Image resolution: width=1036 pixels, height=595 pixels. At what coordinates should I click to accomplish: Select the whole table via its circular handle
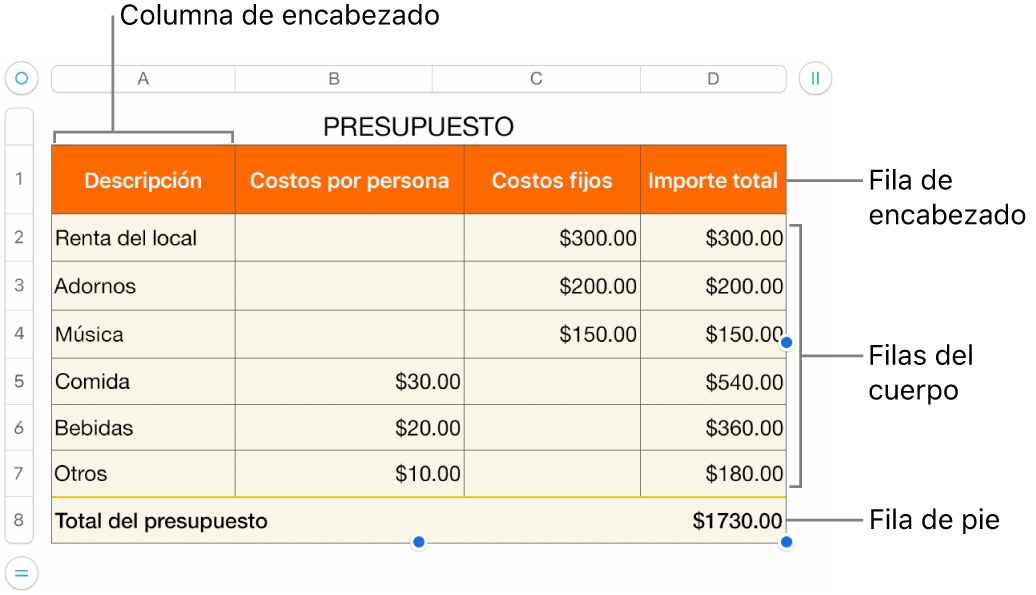click(21, 78)
